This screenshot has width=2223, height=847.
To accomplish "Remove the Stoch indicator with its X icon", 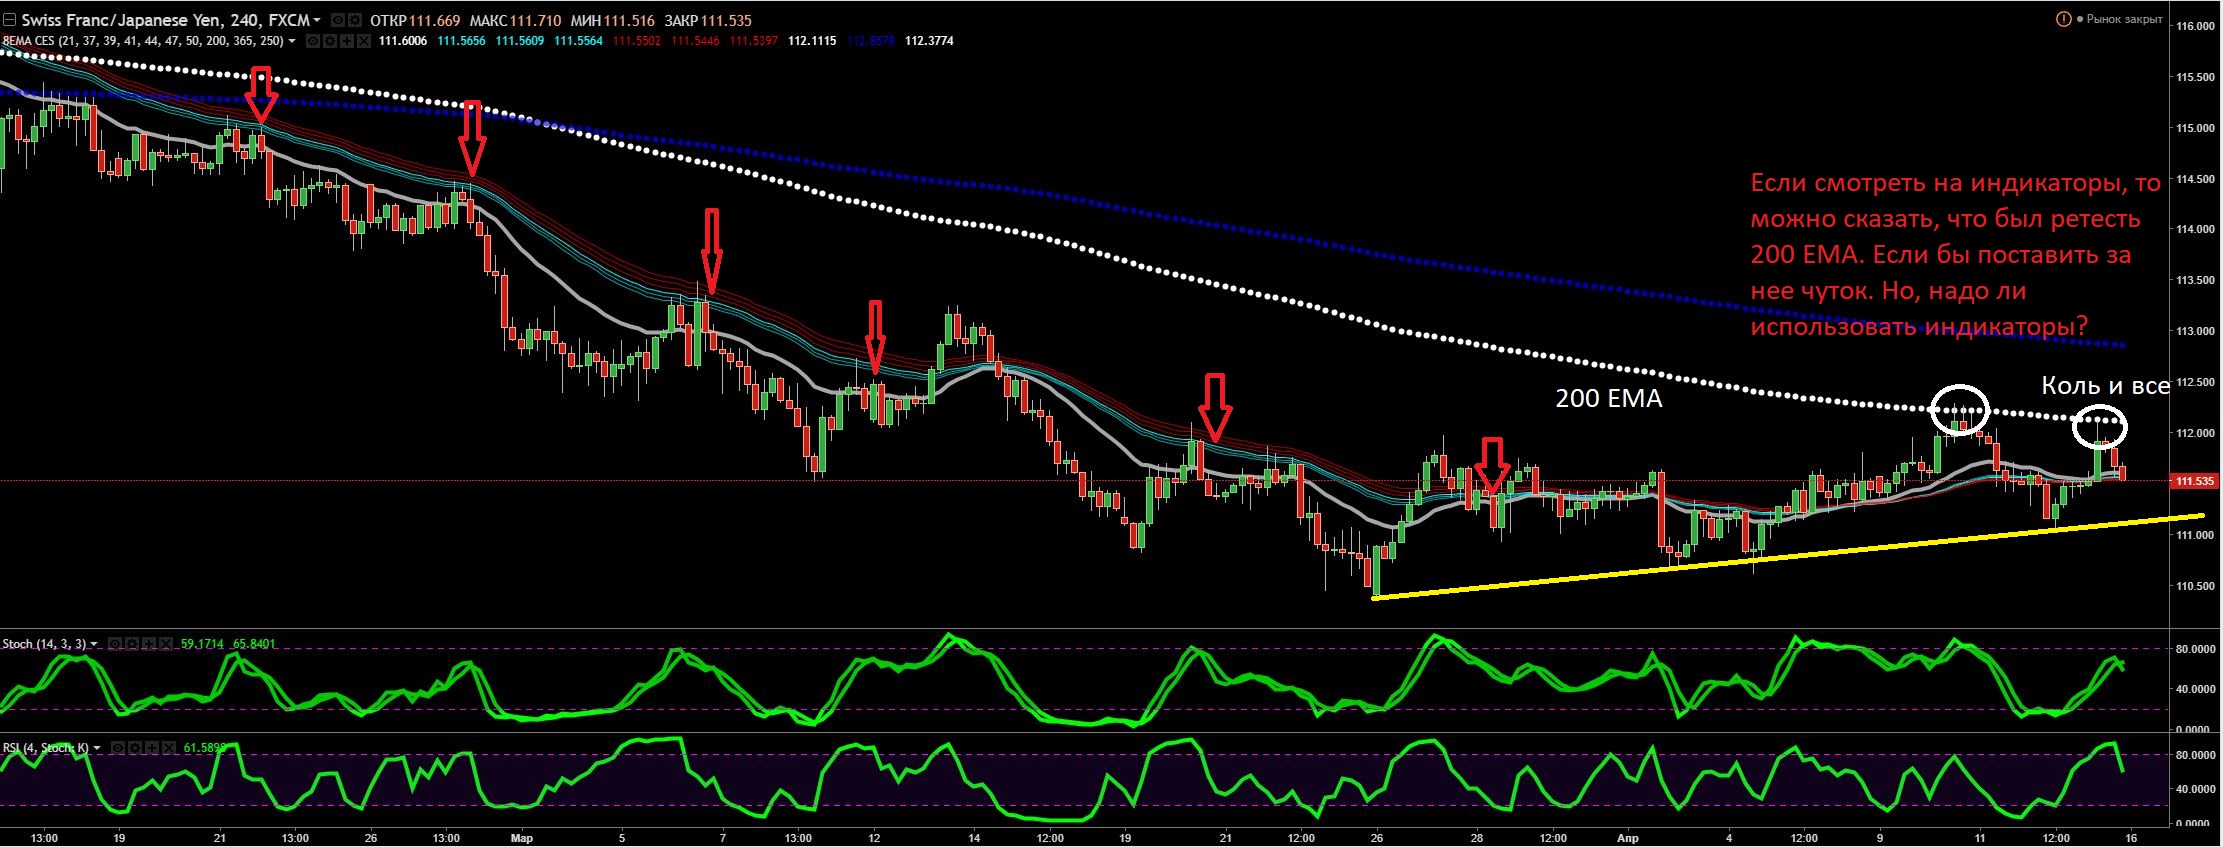I will [166, 644].
